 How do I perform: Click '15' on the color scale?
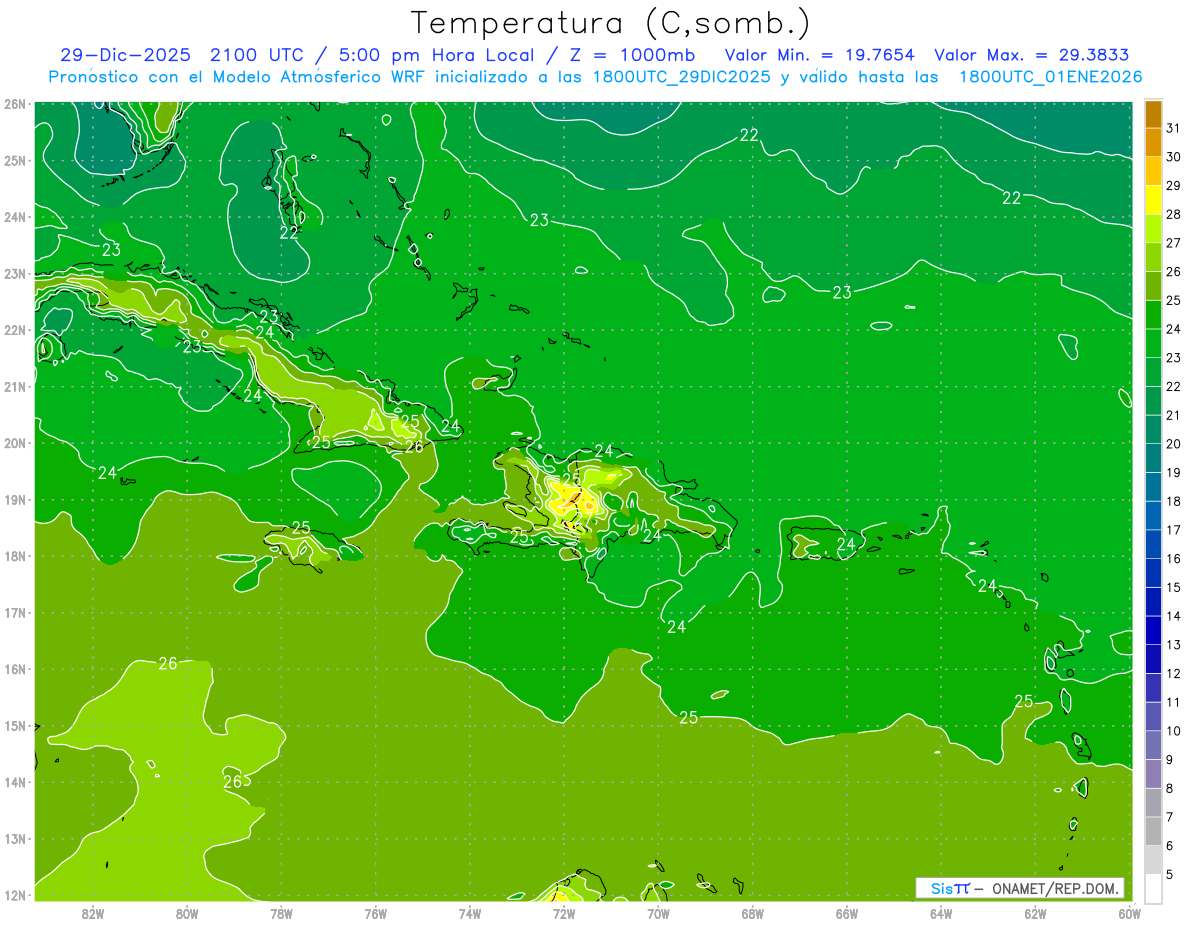click(1174, 587)
